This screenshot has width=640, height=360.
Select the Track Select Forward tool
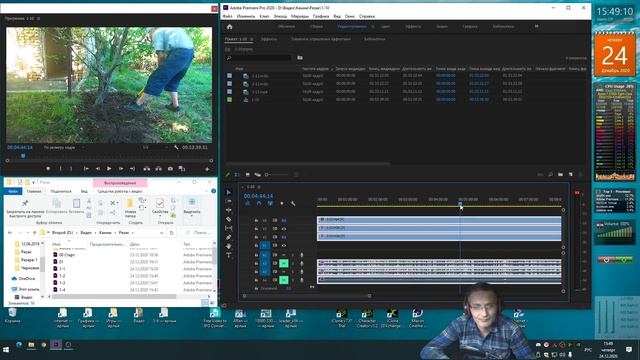[229, 201]
